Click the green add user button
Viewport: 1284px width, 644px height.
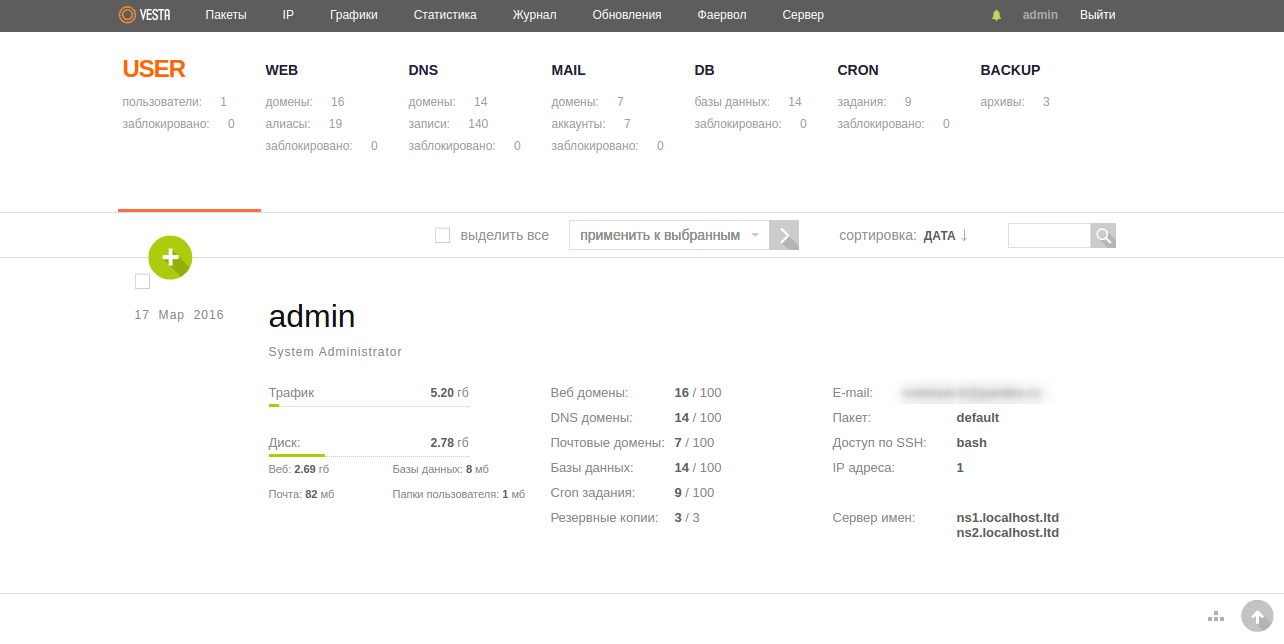click(170, 256)
